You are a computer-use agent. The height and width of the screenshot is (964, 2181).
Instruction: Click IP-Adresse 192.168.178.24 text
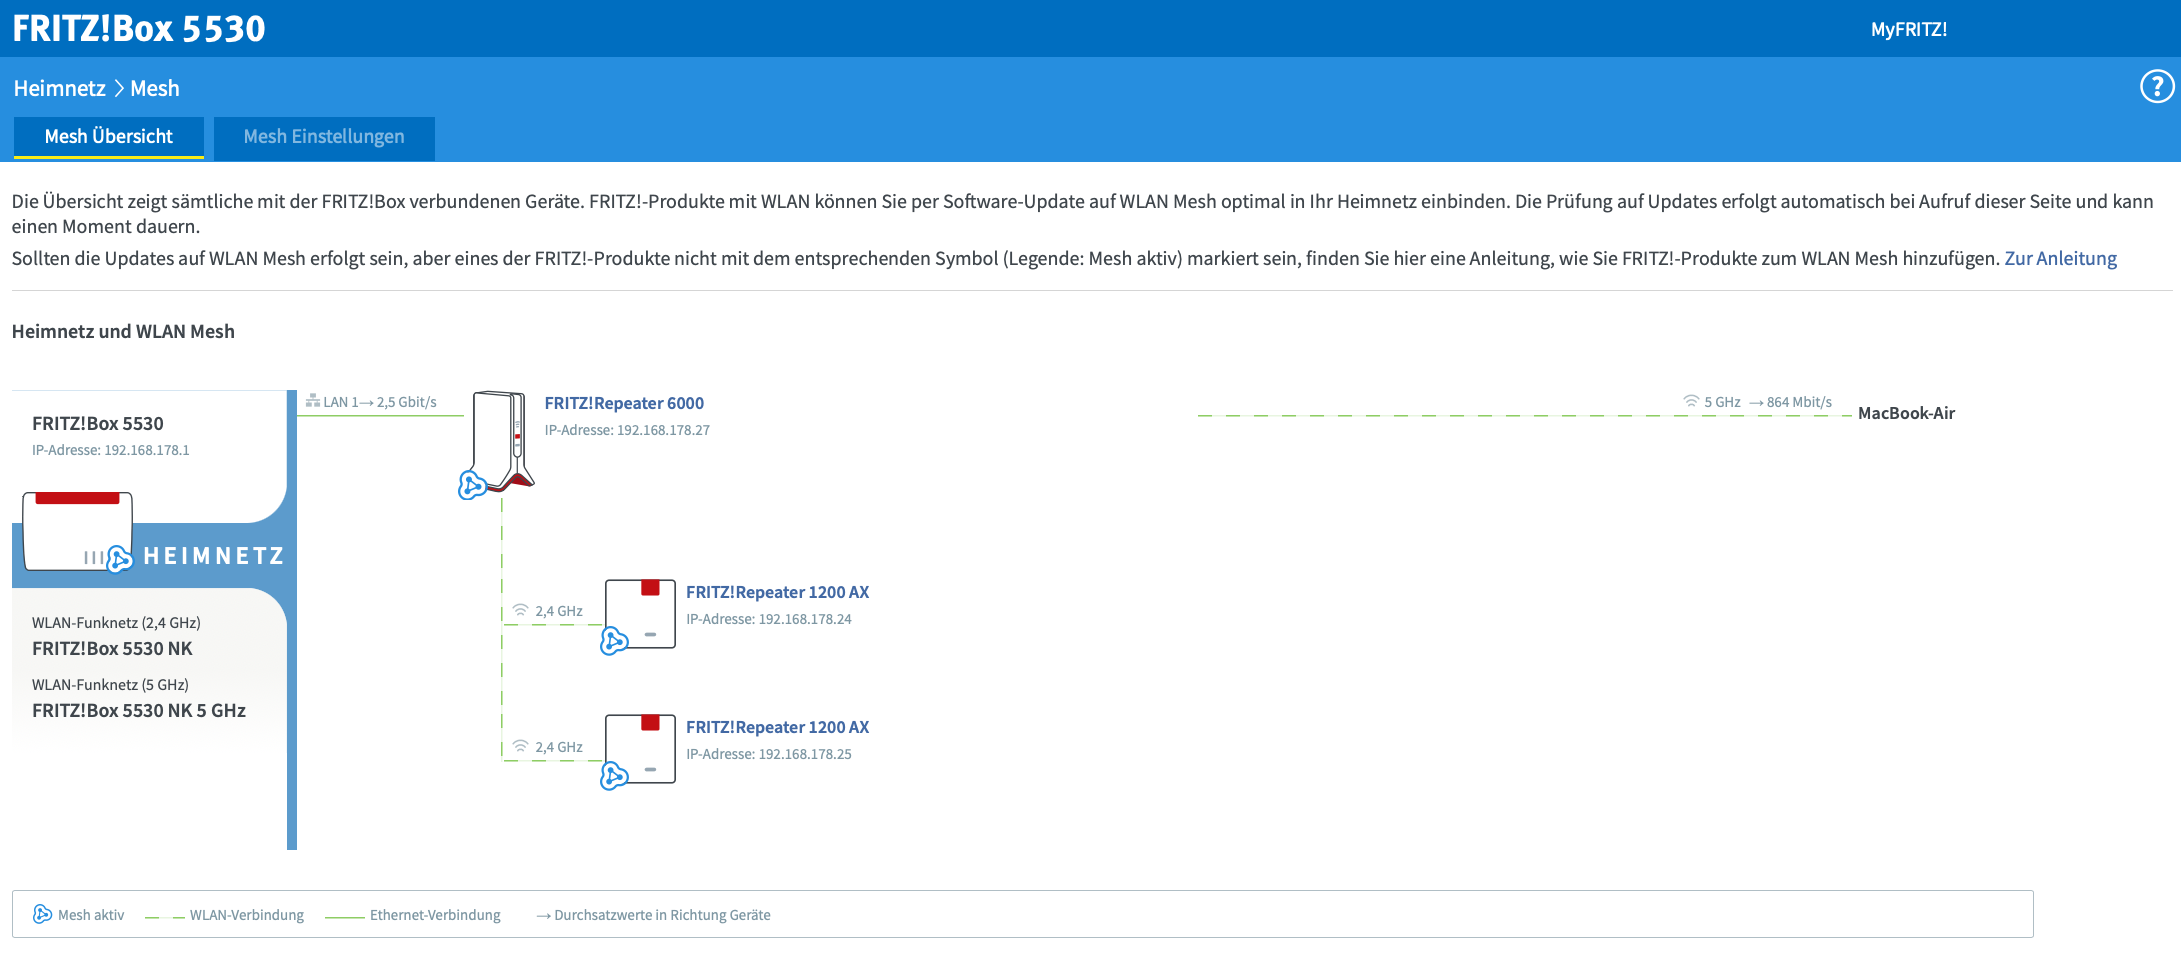[x=769, y=619]
